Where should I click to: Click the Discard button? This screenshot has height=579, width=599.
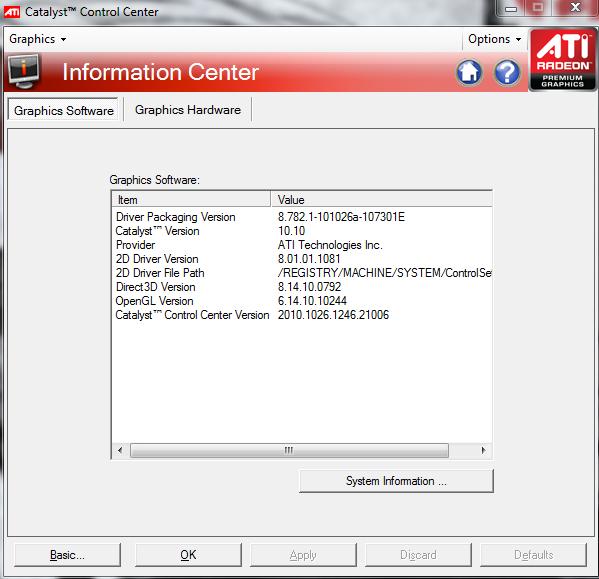(x=418, y=555)
